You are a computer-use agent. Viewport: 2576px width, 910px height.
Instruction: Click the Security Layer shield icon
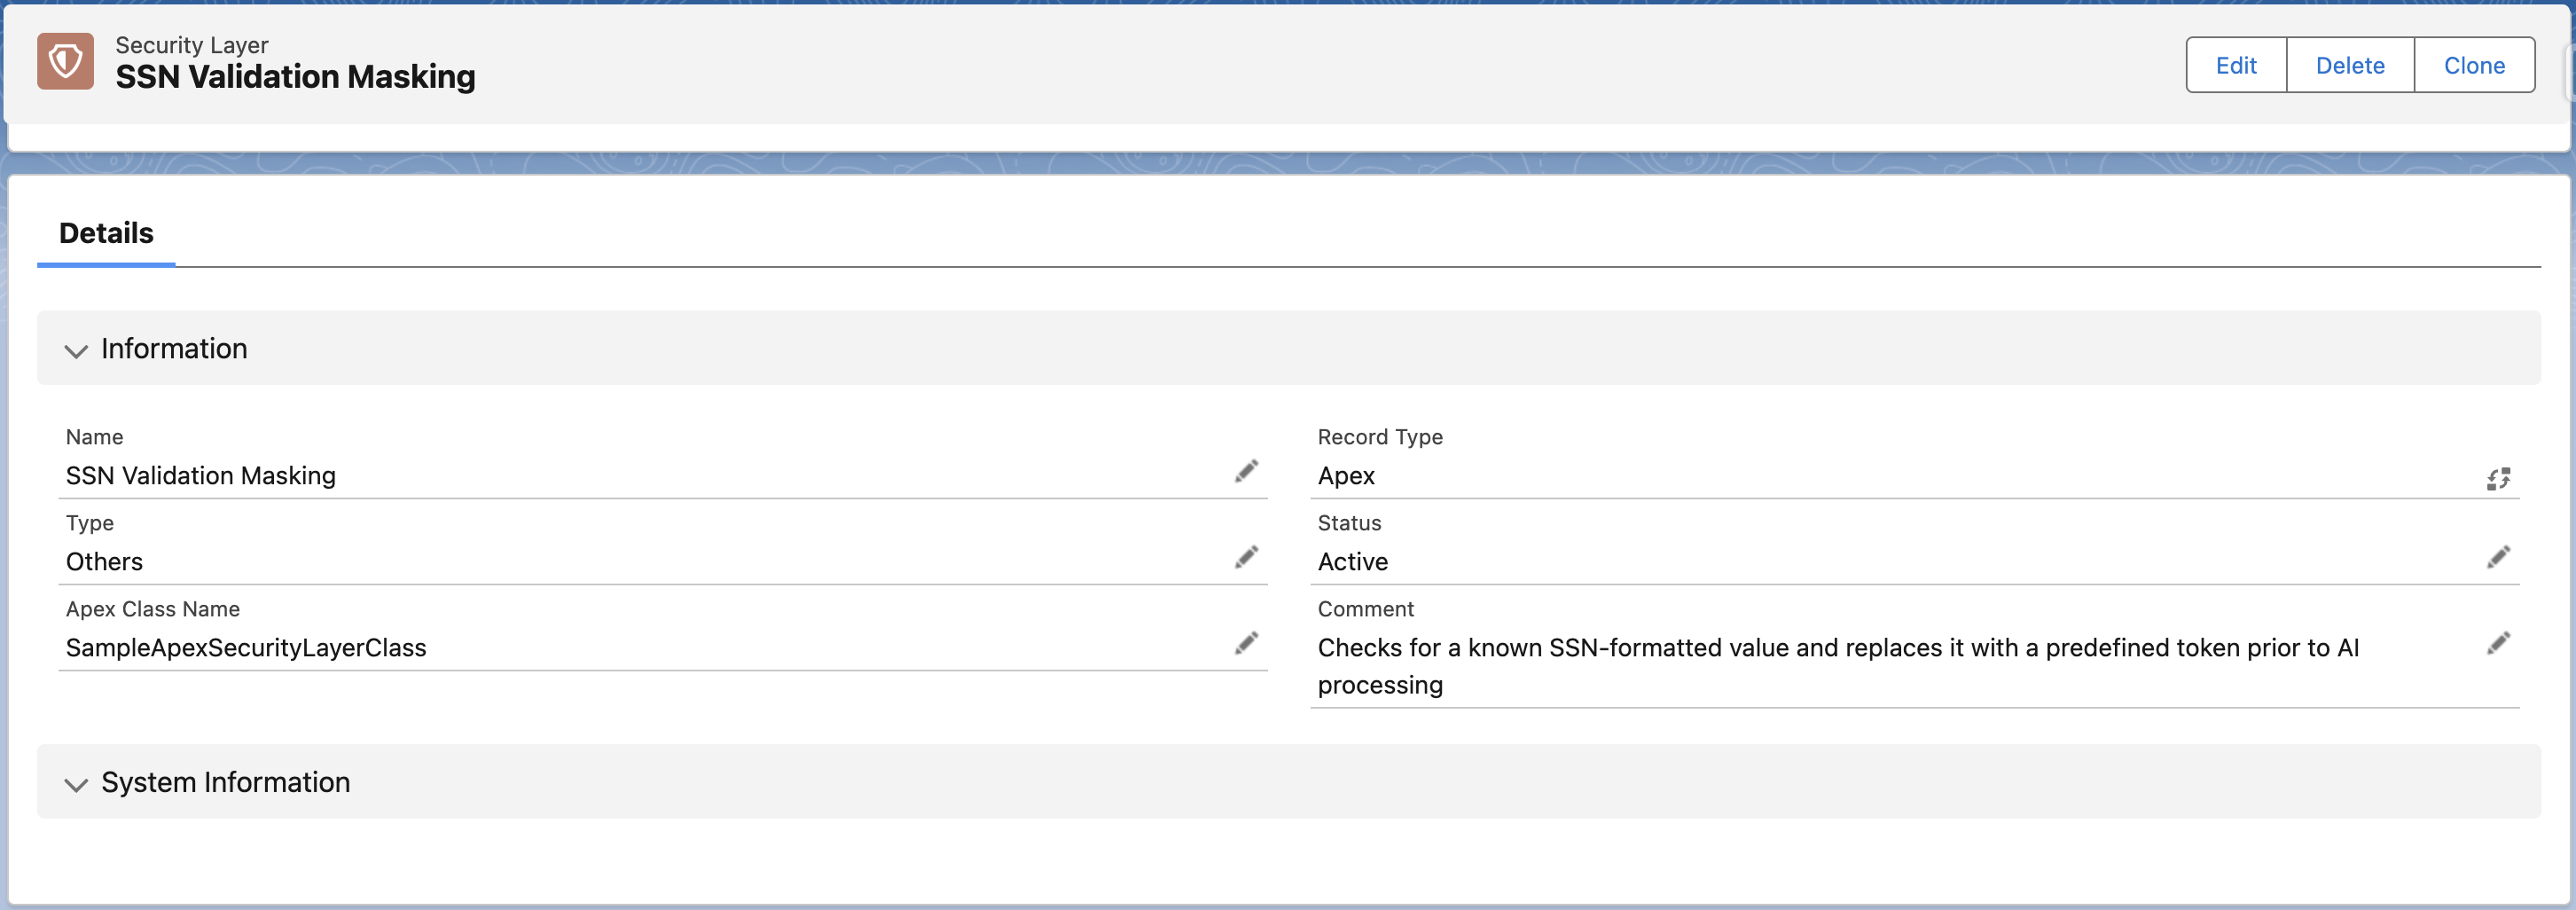coord(65,62)
